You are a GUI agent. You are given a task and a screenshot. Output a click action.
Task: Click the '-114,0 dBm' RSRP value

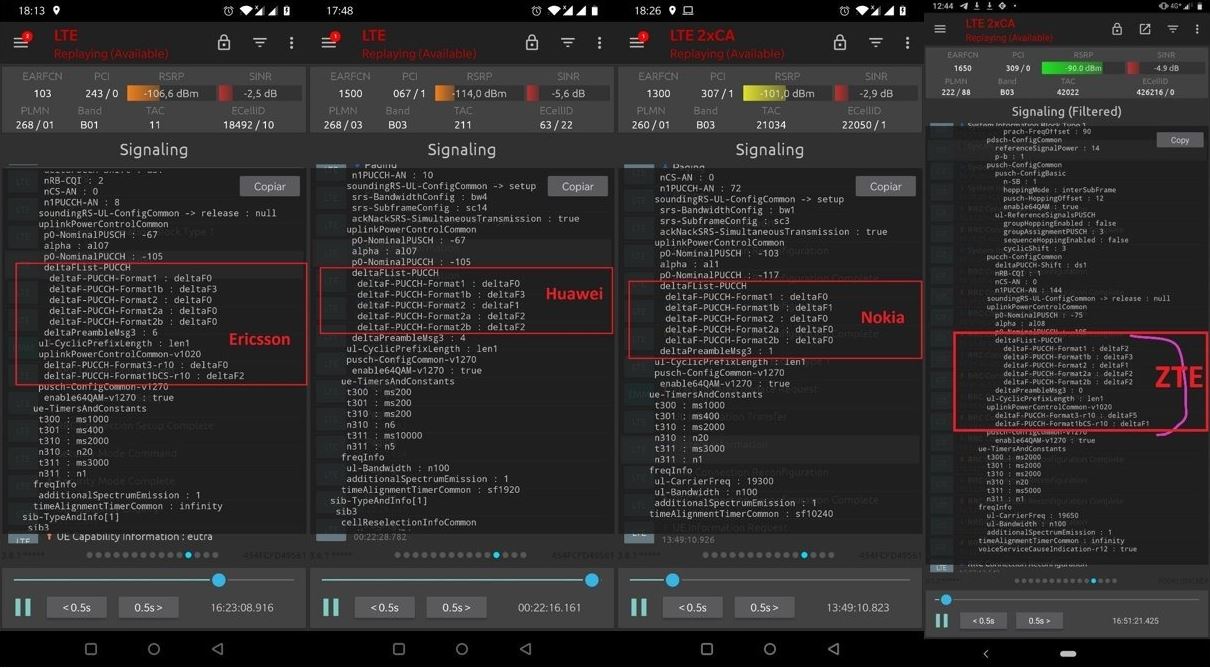coord(479,93)
